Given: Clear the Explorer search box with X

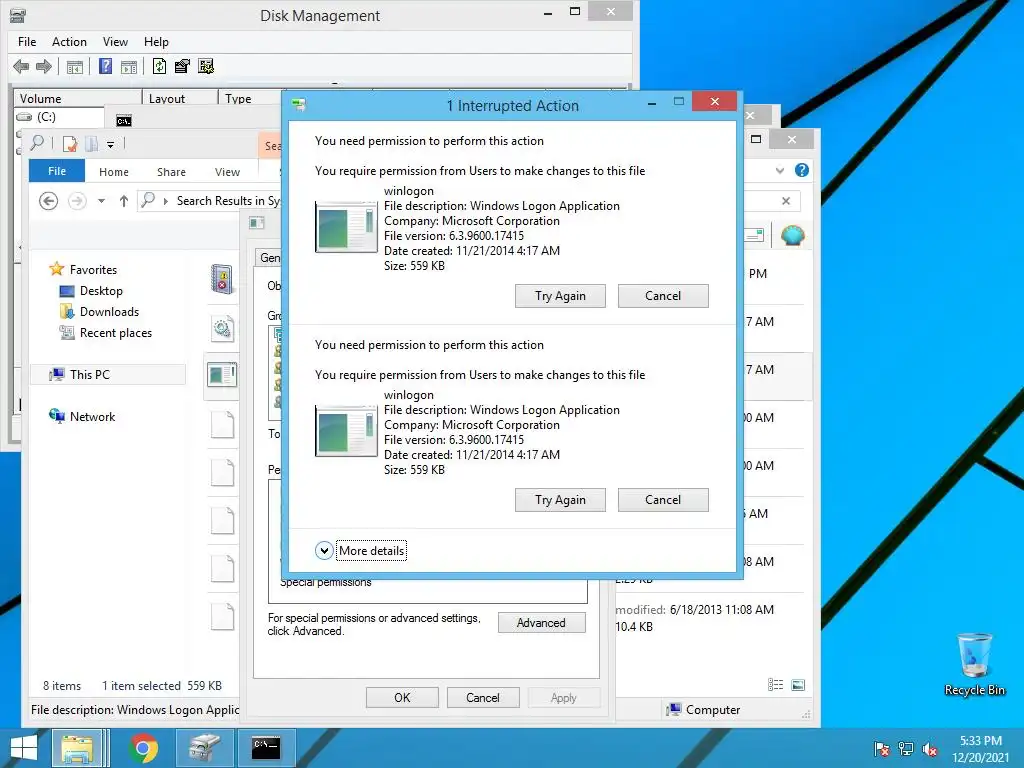Looking at the screenshot, I should (786, 200).
